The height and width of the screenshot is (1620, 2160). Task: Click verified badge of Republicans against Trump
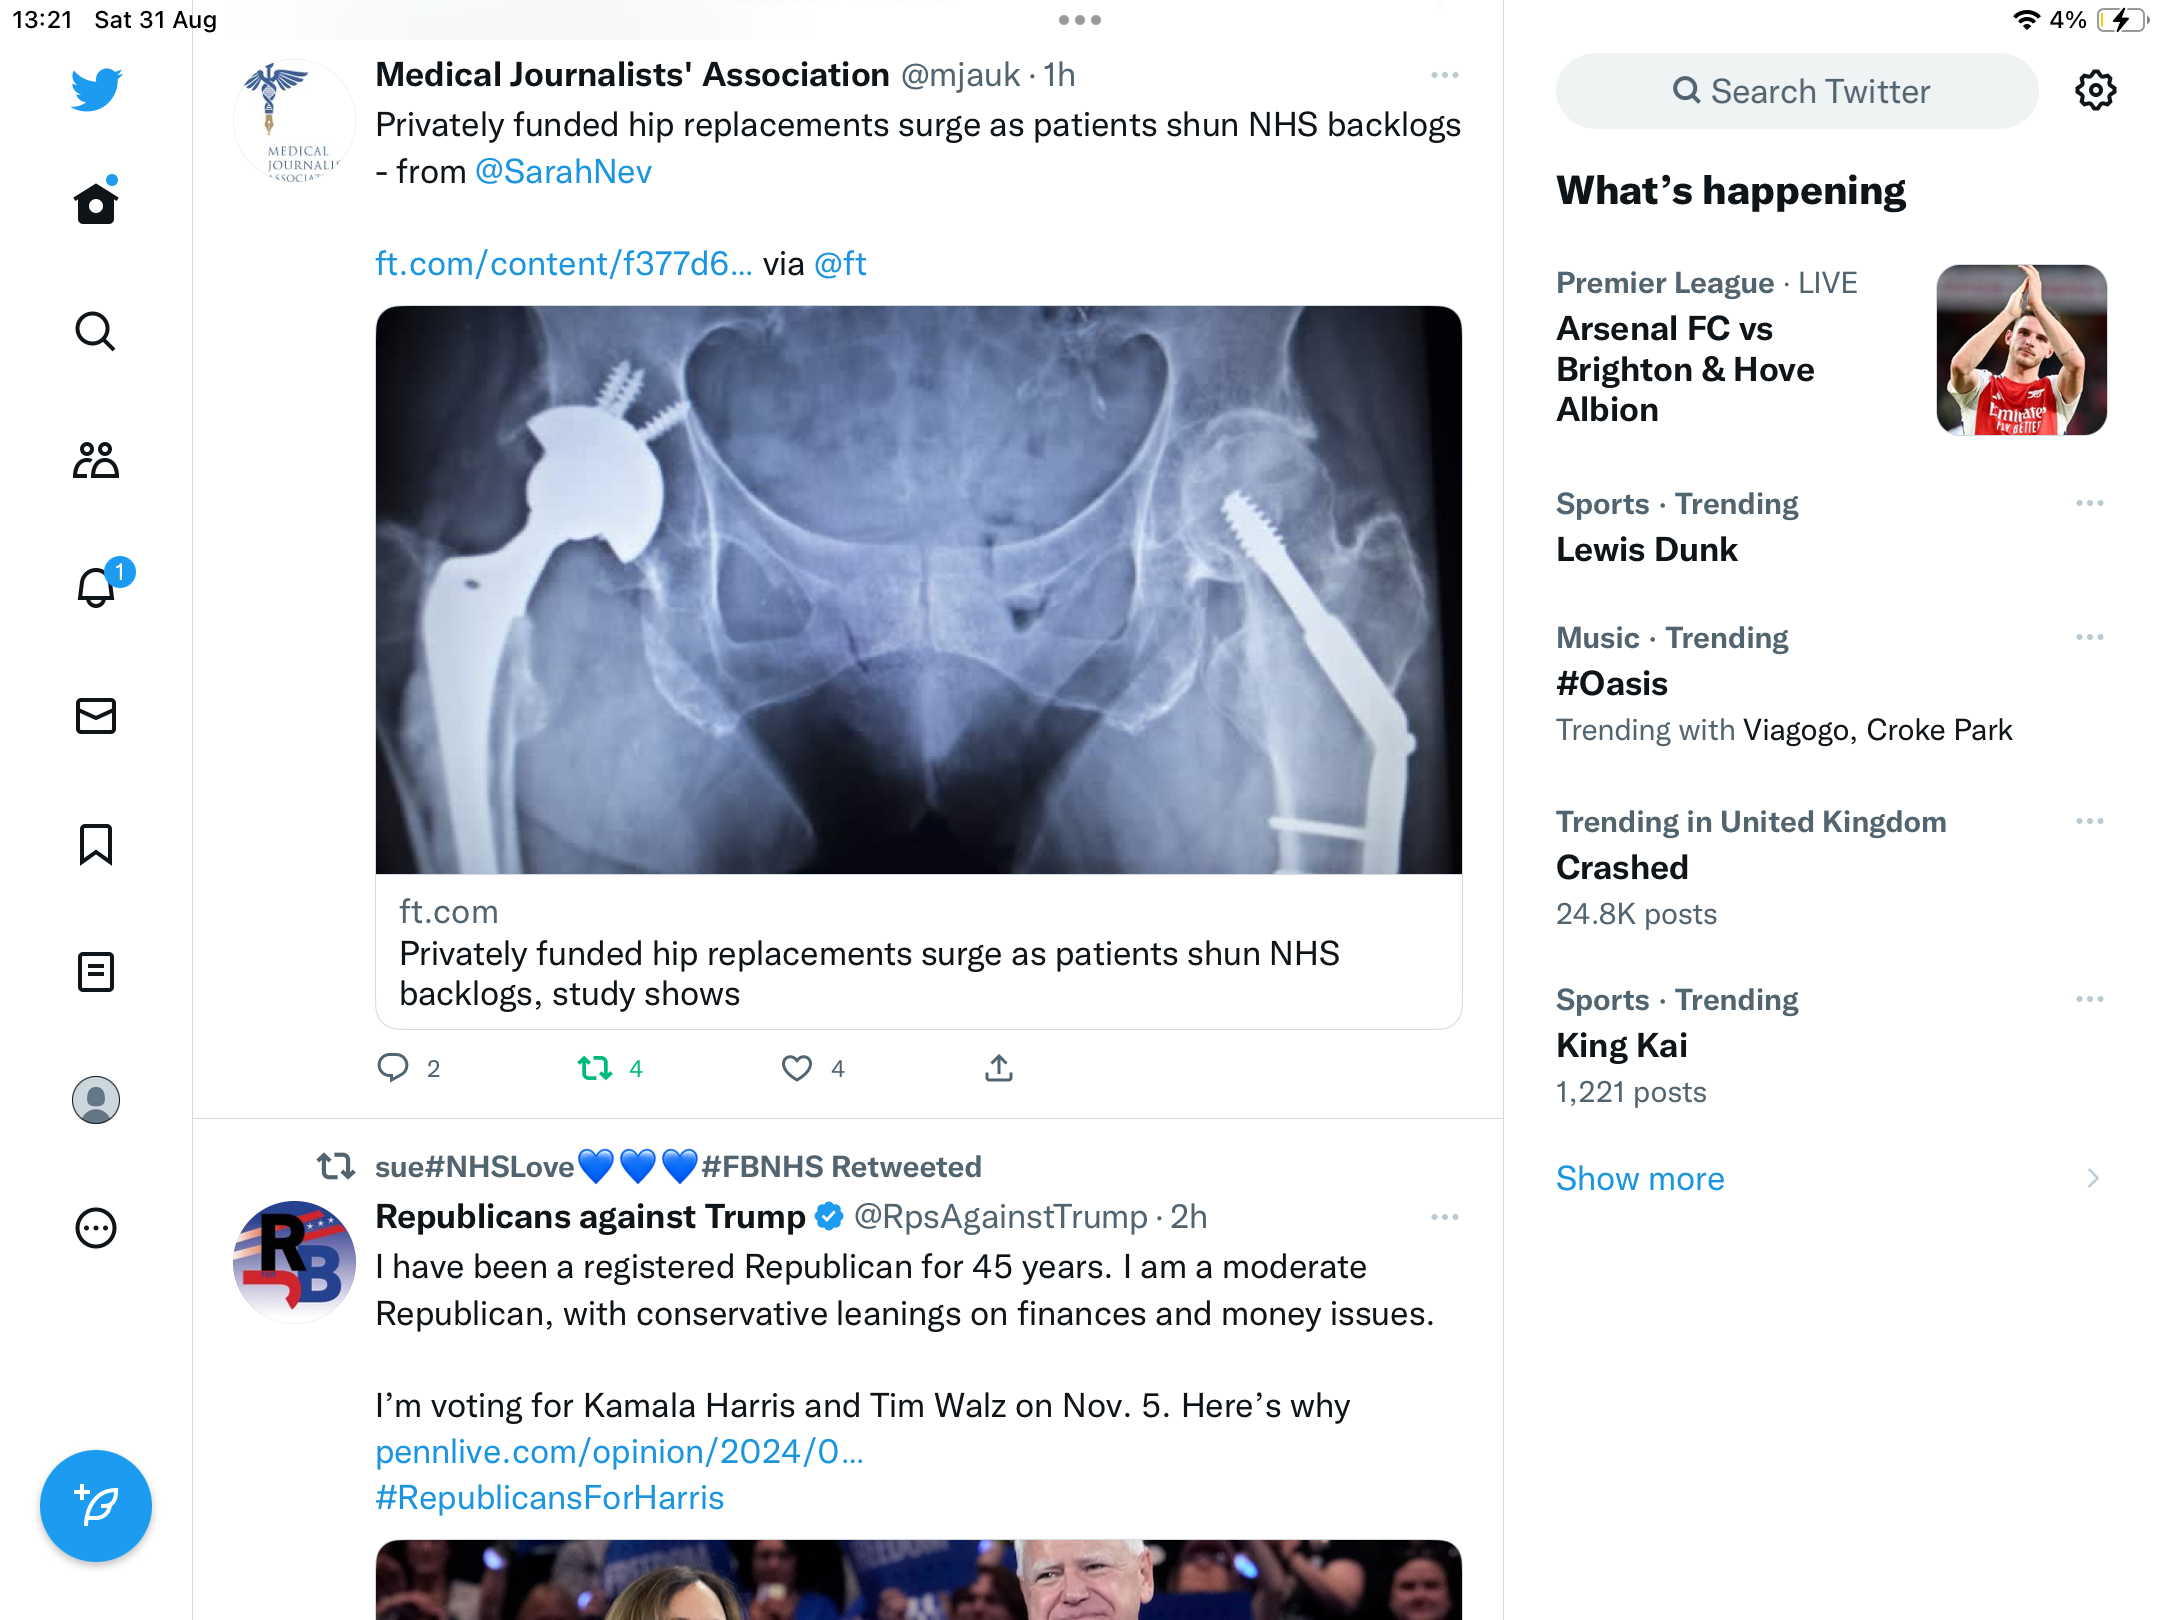pos(829,1217)
